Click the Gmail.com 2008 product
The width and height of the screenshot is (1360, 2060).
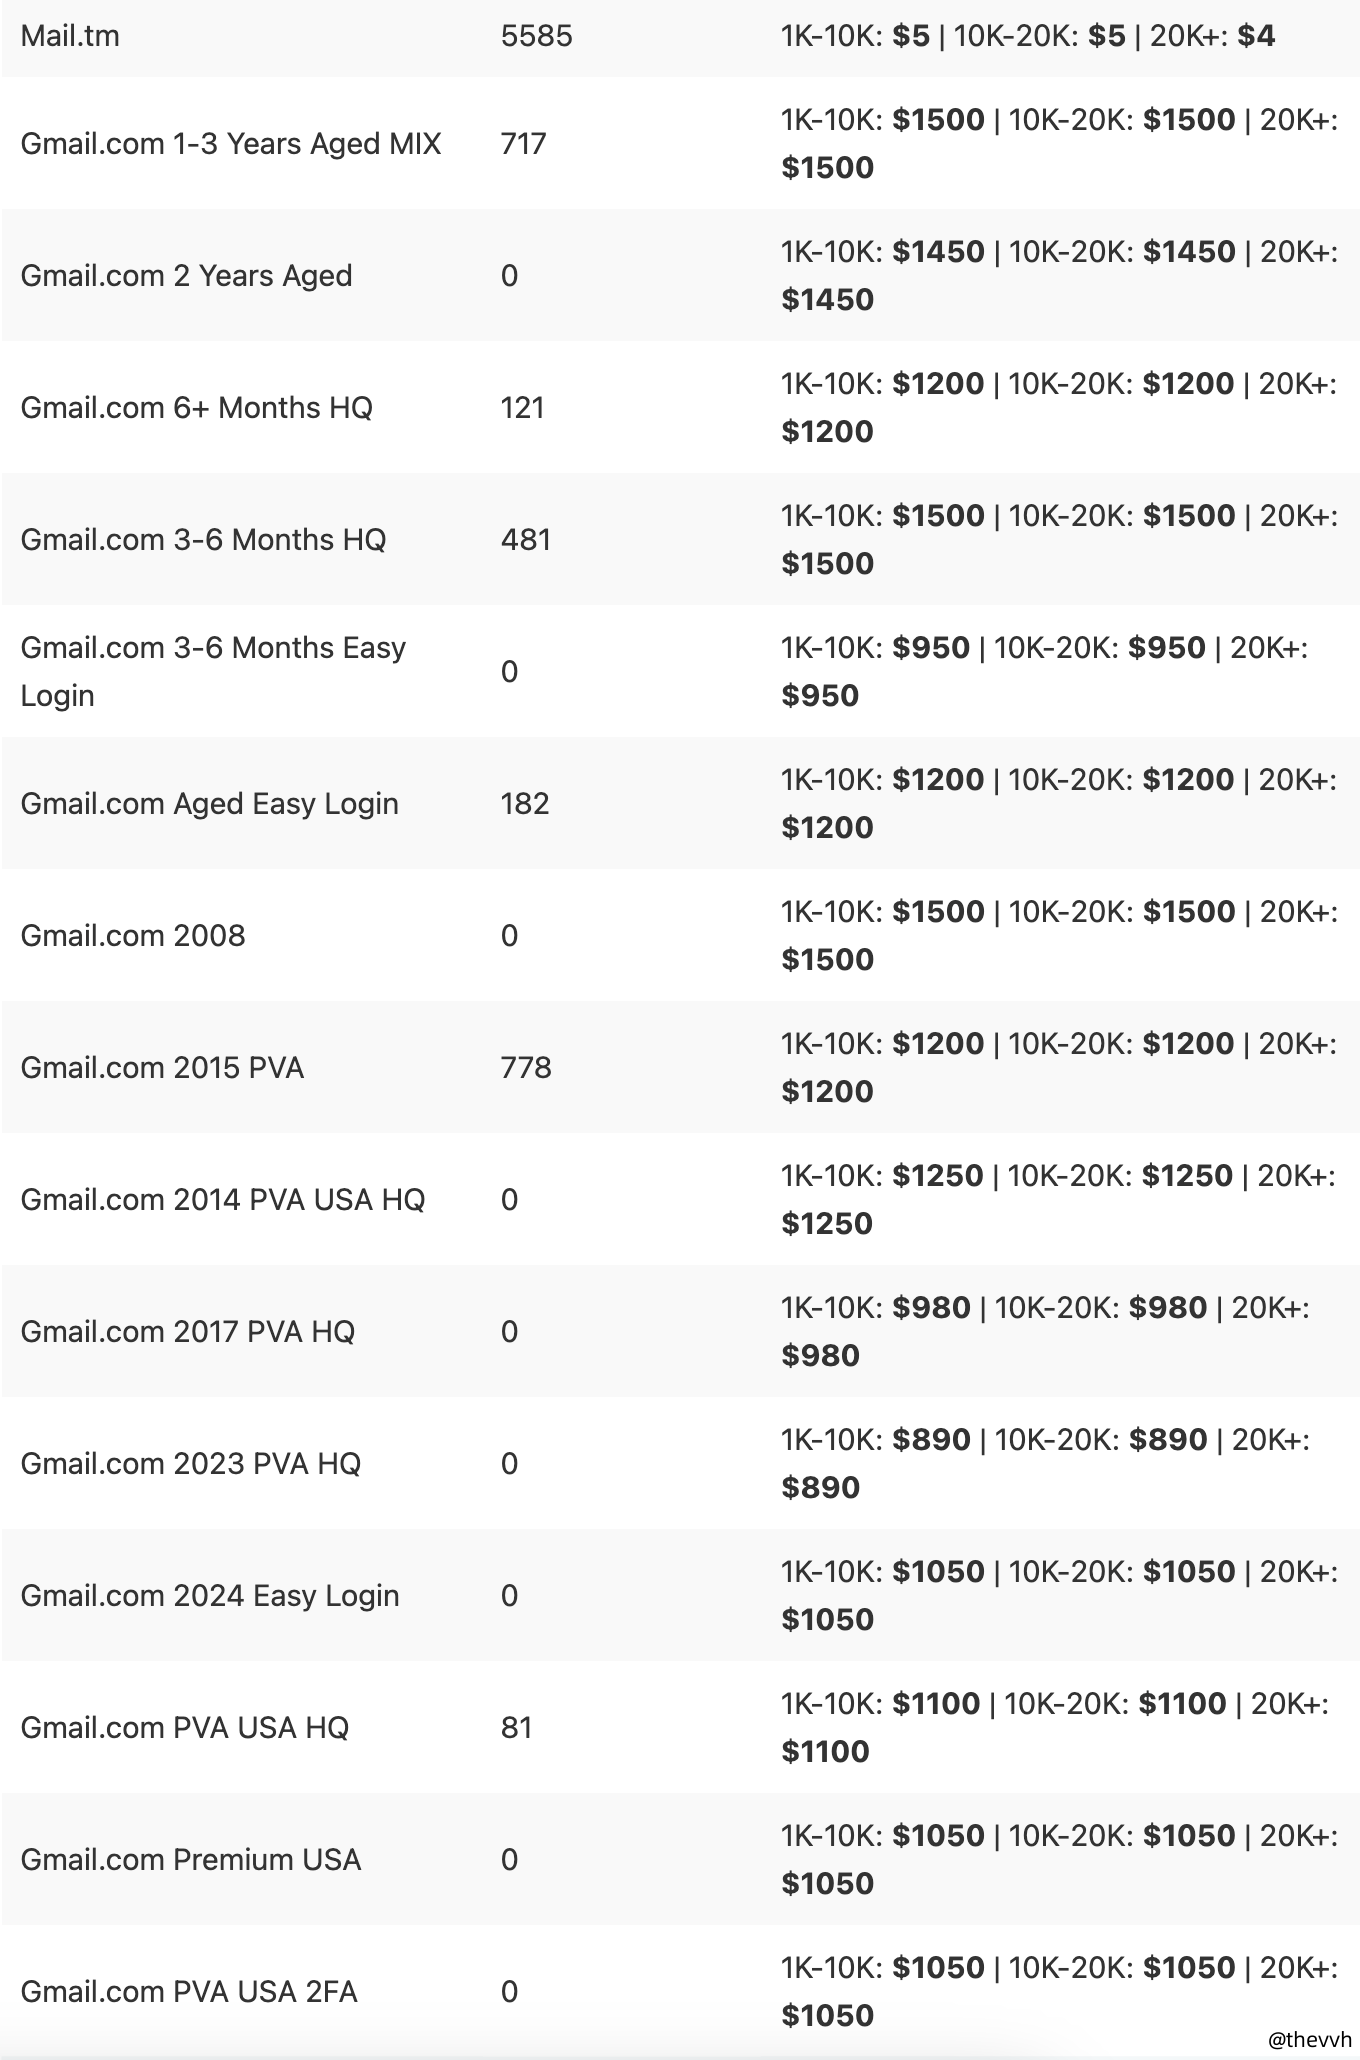tap(133, 936)
